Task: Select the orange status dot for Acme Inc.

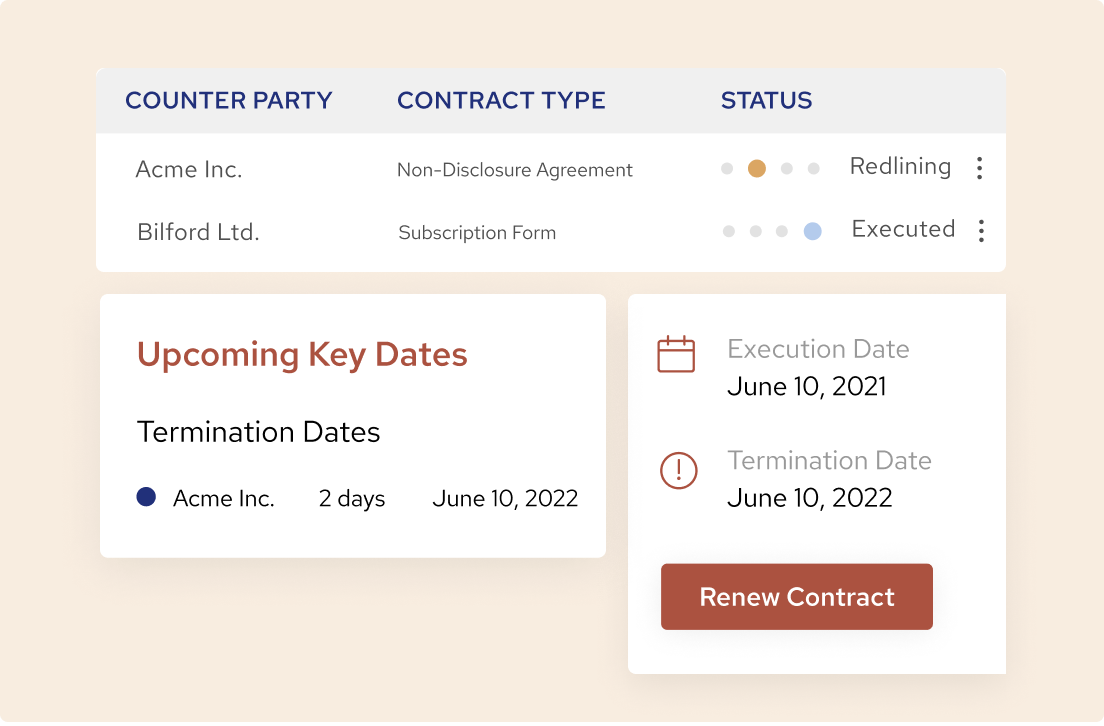Action: pos(756,168)
